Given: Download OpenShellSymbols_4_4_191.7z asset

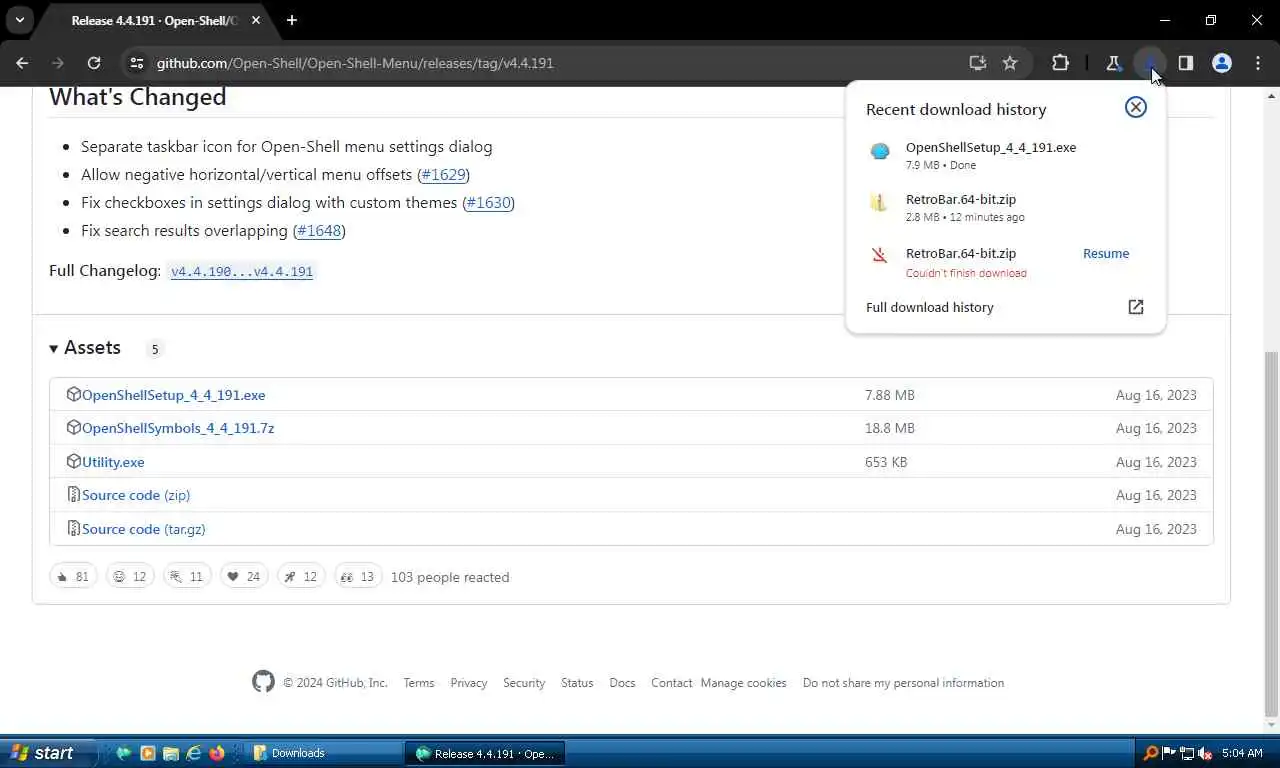Looking at the screenshot, I should pos(178,428).
